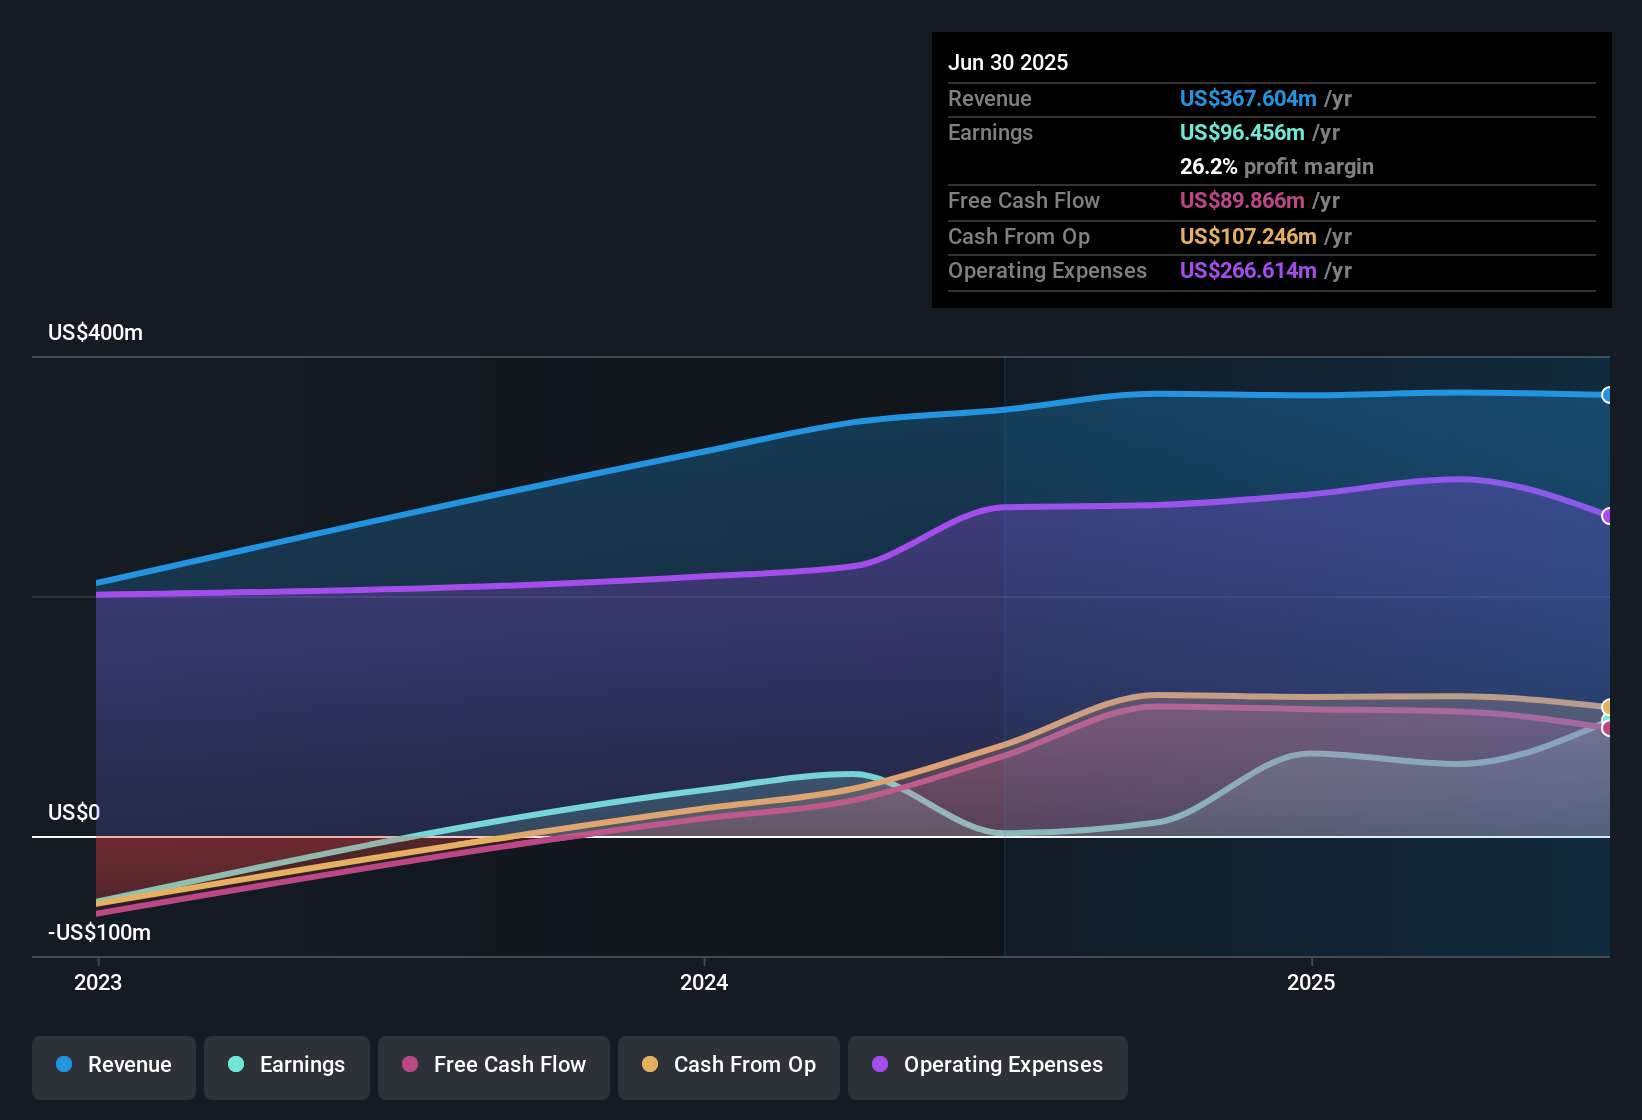
Task: Expand the Jun 30 2025 data tooltip
Action: click(x=1009, y=62)
